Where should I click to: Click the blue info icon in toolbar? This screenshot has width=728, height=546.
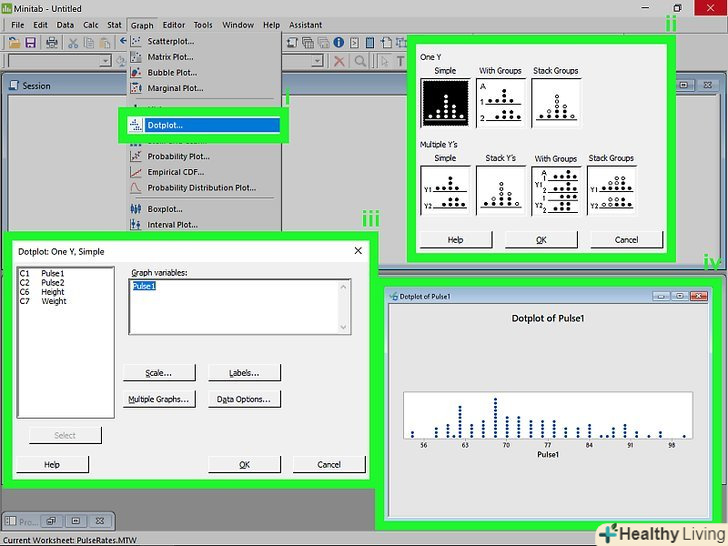(x=339, y=43)
